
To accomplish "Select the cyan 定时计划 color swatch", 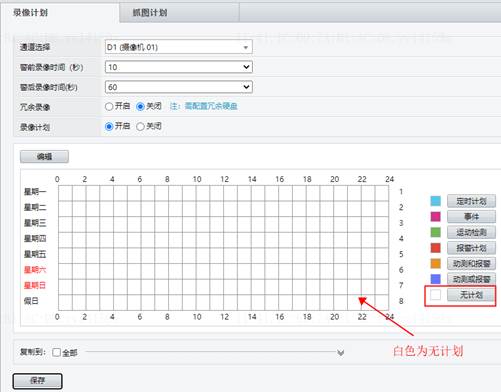I will click(435, 201).
